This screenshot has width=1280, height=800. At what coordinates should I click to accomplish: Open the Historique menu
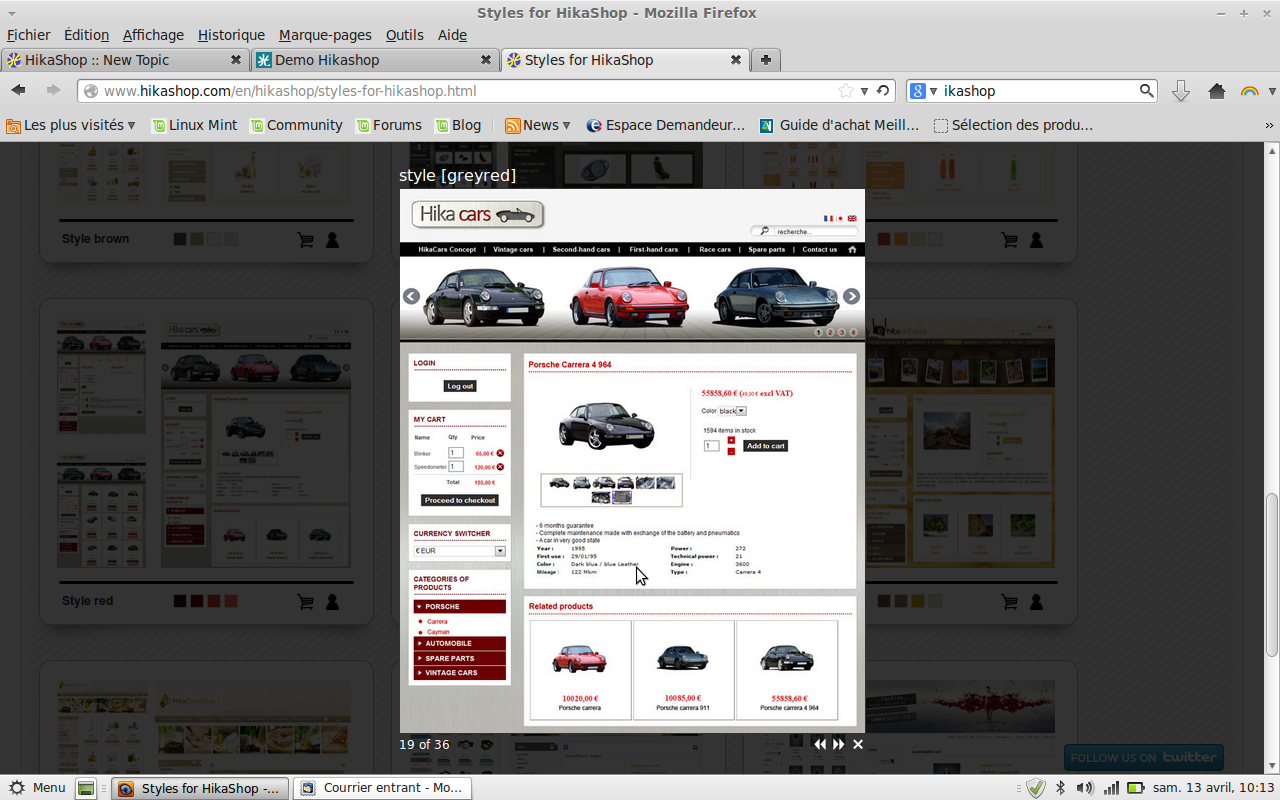[231, 35]
